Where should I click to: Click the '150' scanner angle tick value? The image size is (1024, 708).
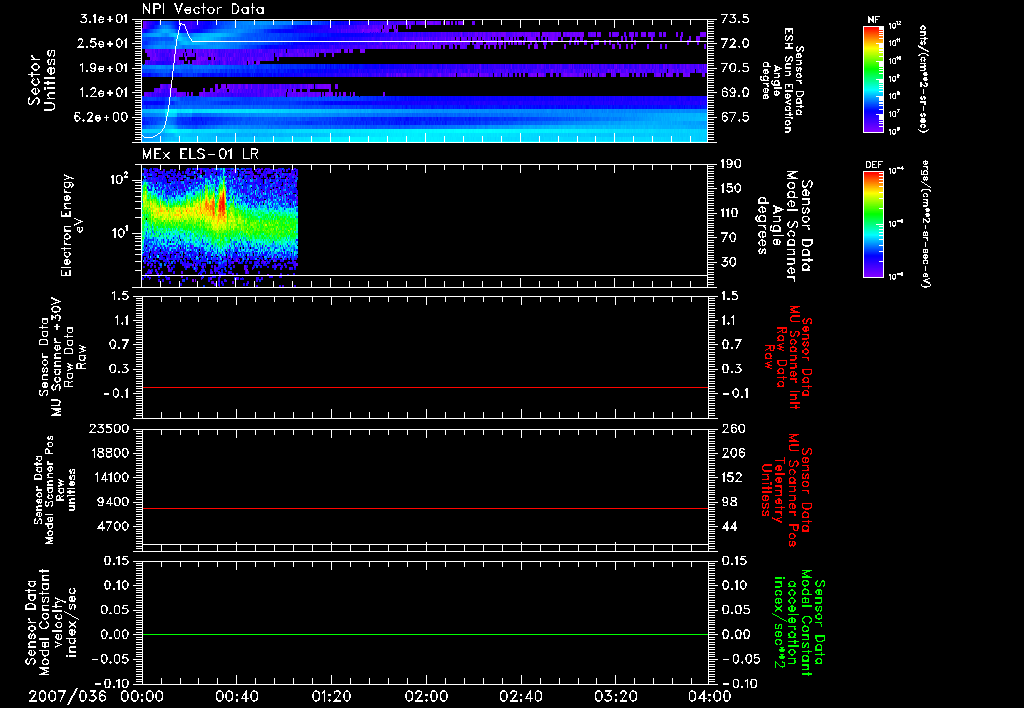(x=731, y=188)
